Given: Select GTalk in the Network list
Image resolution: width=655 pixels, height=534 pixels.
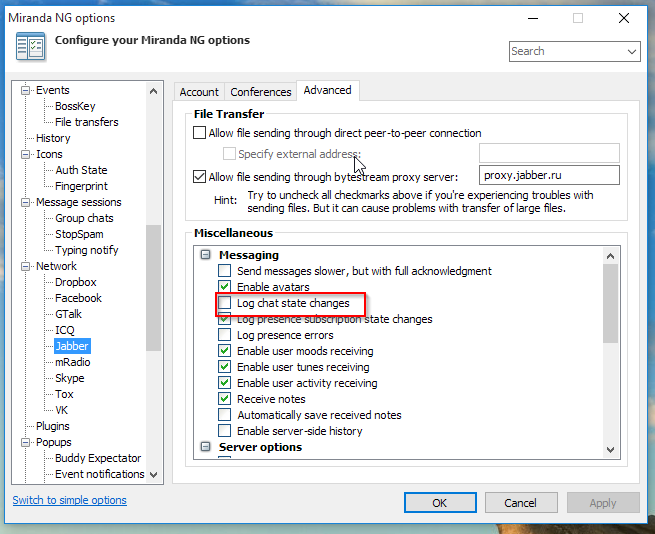Looking at the screenshot, I should (x=69, y=314).
